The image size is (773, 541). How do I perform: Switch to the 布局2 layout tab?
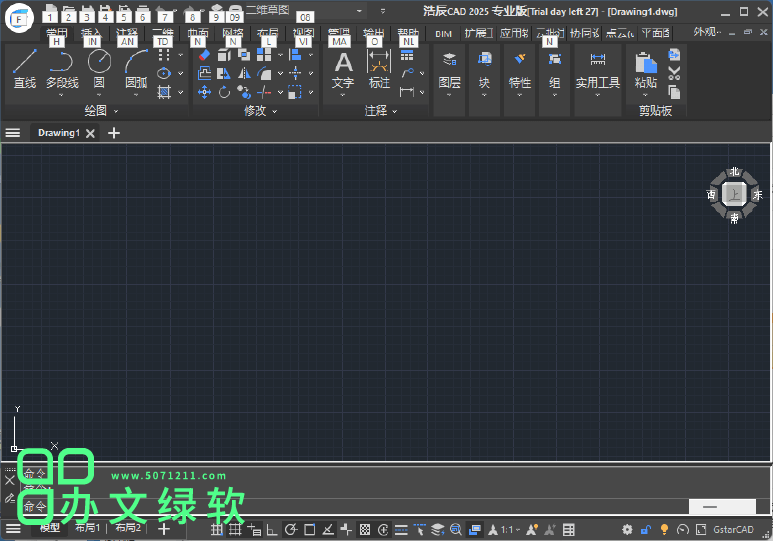click(128, 528)
